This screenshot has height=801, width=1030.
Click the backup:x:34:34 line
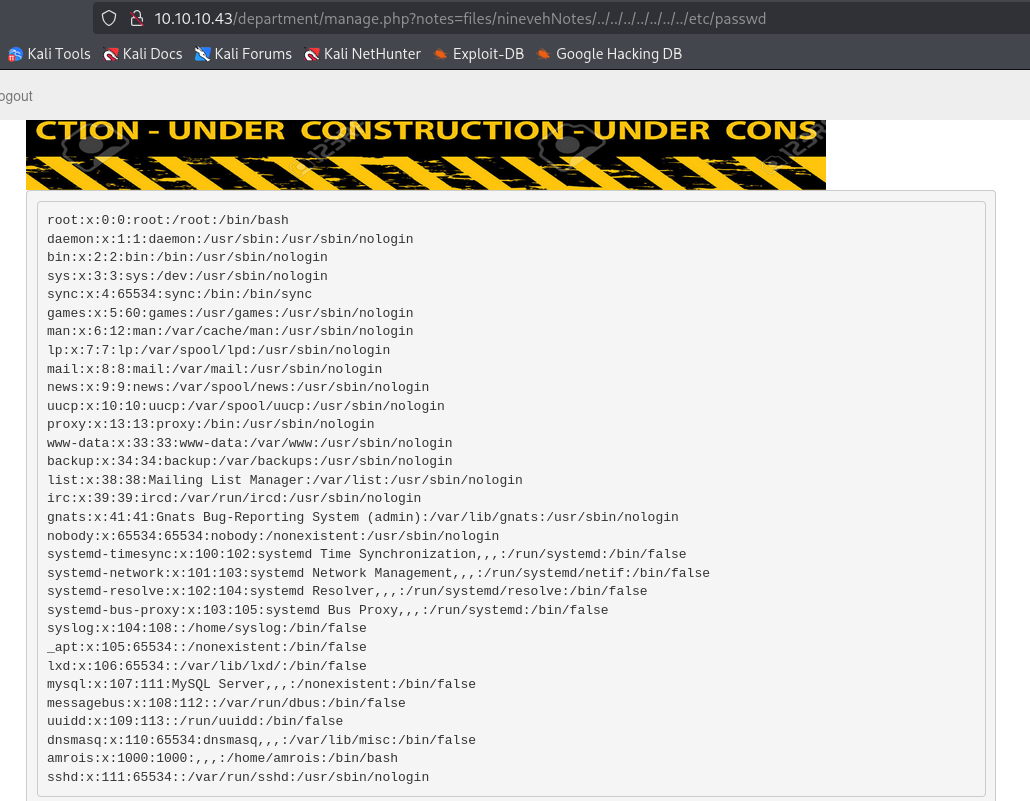tap(250, 461)
